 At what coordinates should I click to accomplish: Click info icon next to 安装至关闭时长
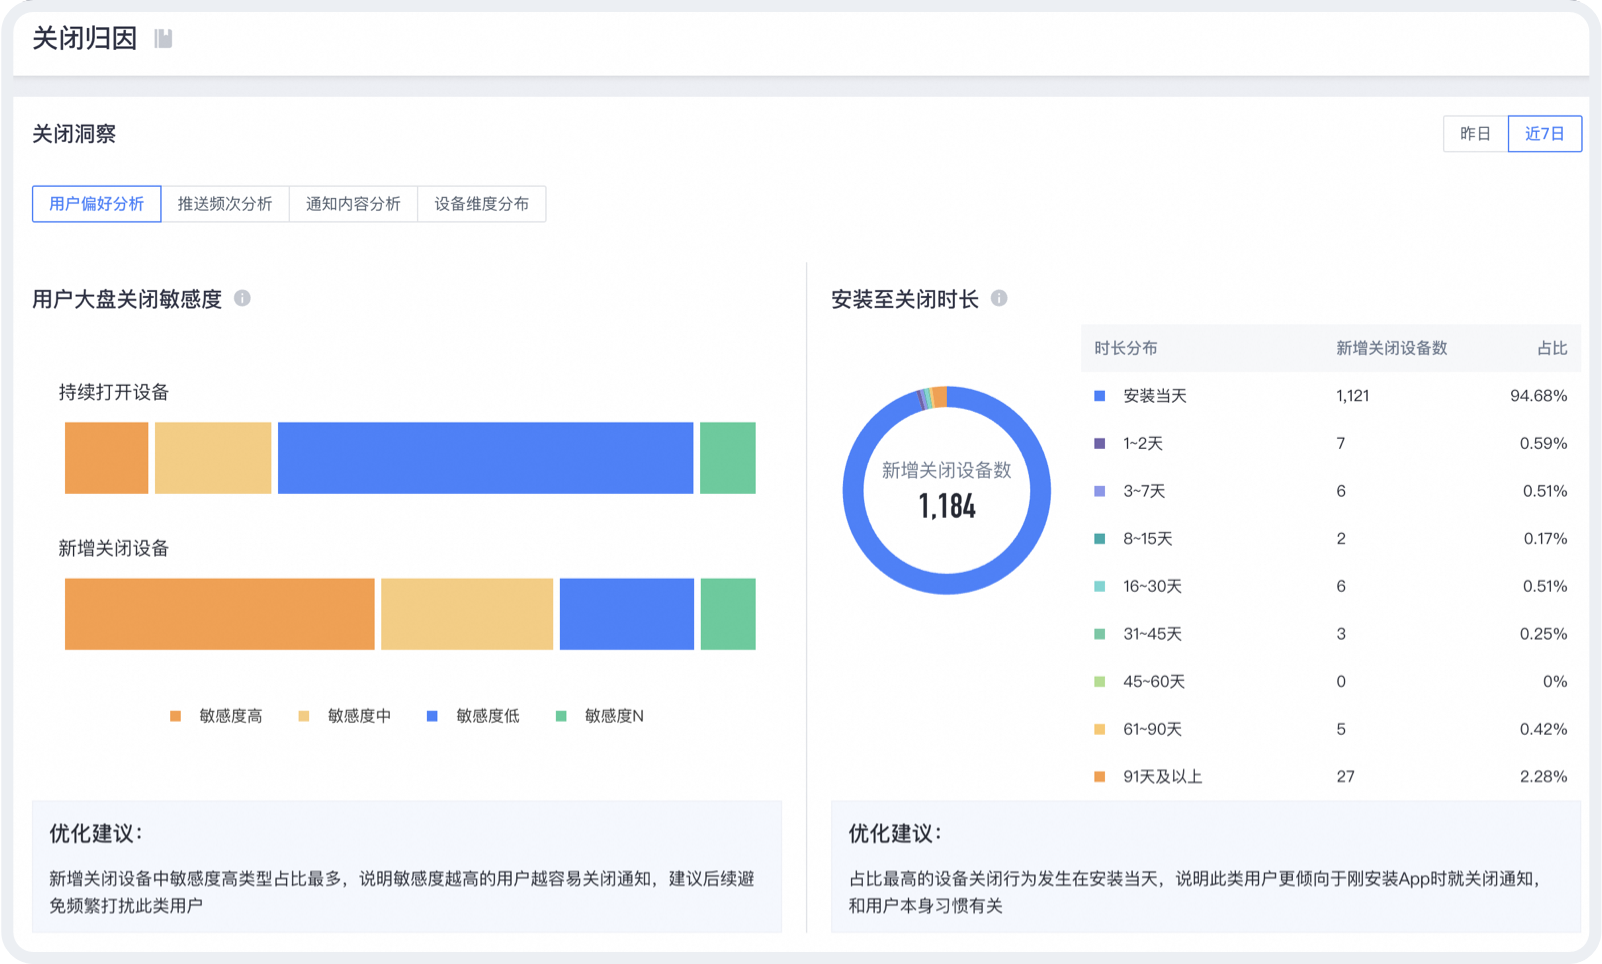[999, 298]
